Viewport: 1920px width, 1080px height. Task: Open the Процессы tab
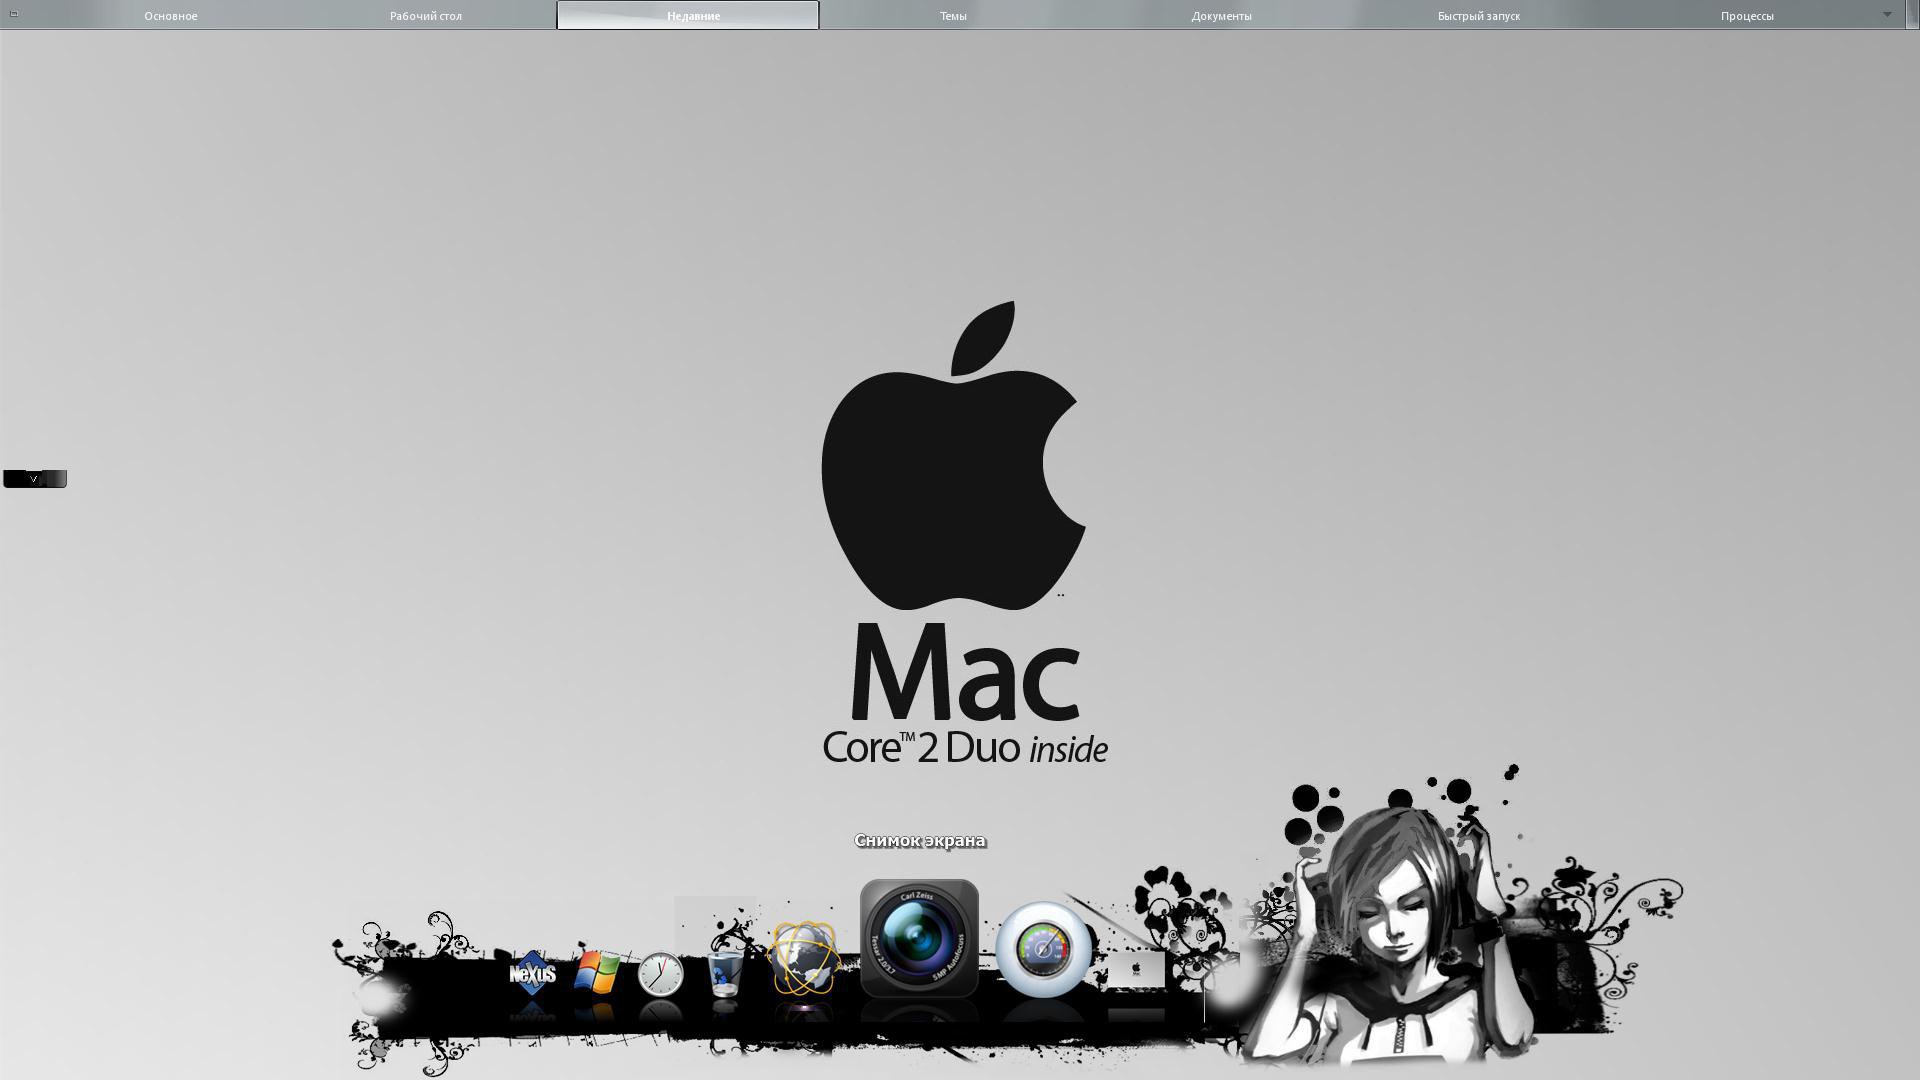click(x=1747, y=16)
